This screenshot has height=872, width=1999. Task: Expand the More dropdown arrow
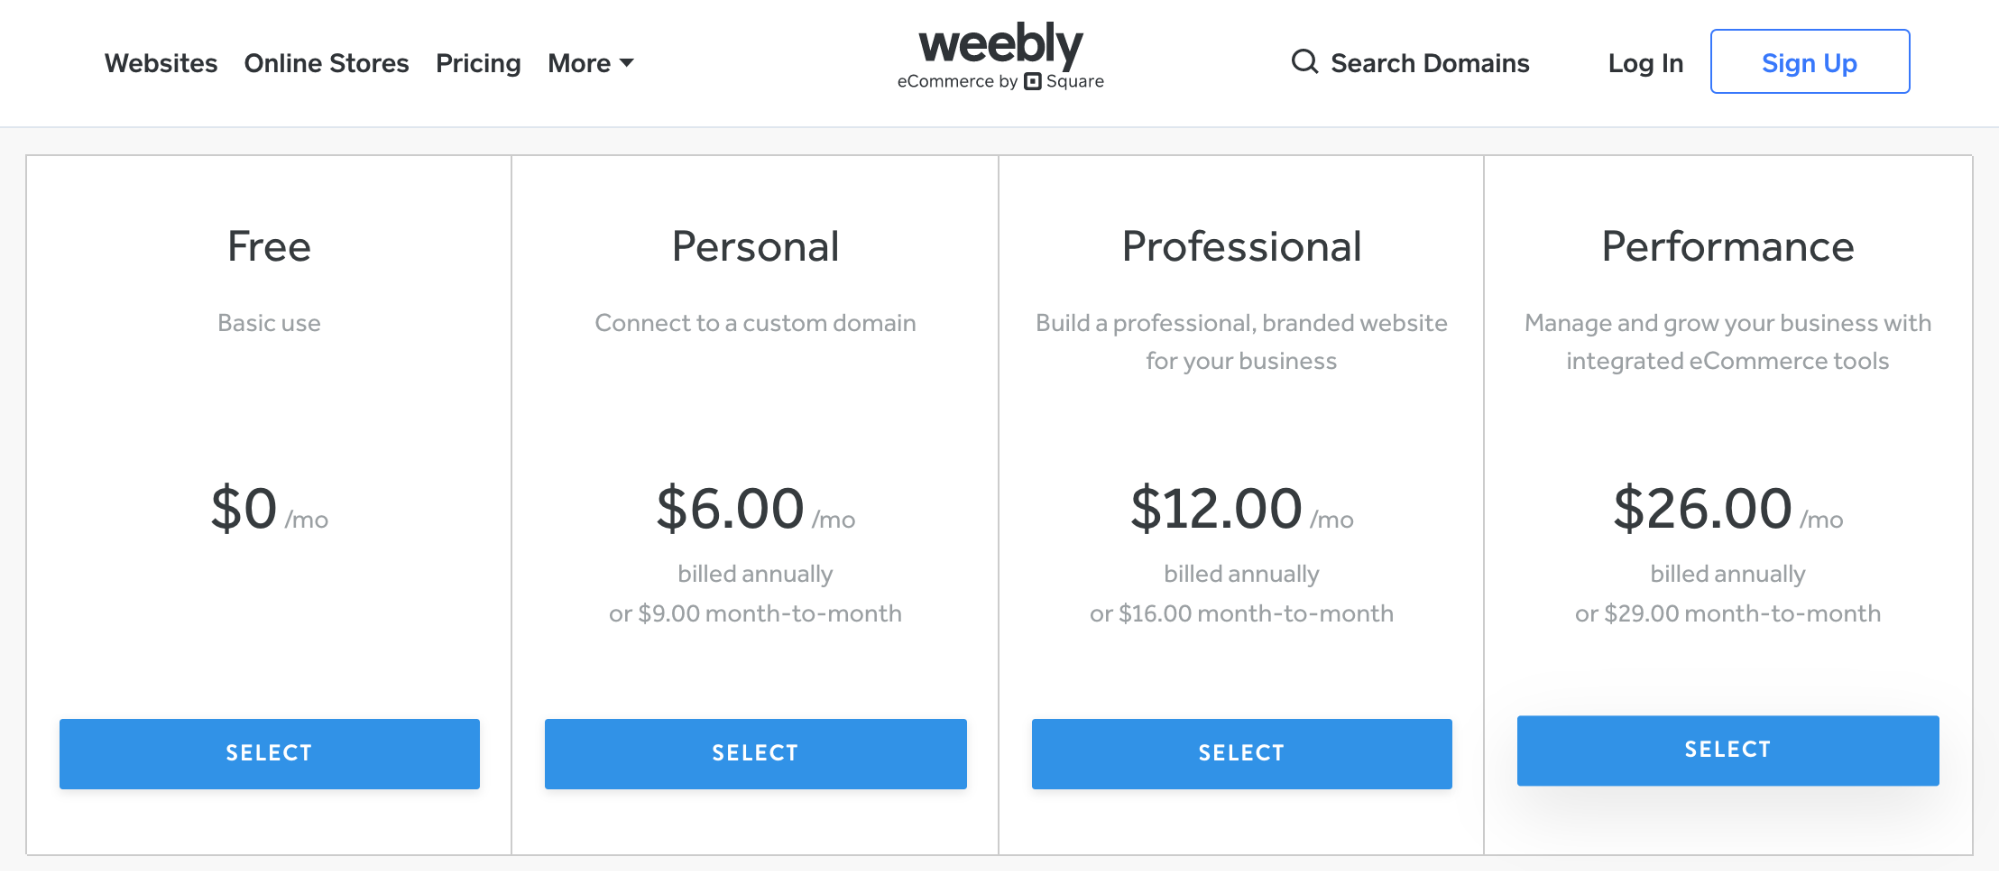[627, 63]
